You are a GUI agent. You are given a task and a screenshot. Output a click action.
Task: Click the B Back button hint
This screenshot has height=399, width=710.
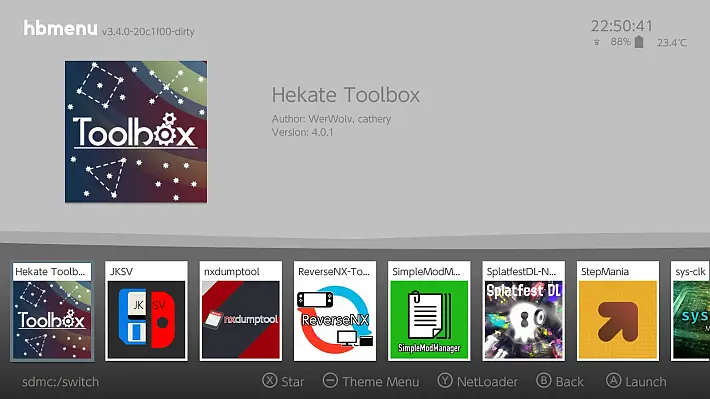coord(560,381)
